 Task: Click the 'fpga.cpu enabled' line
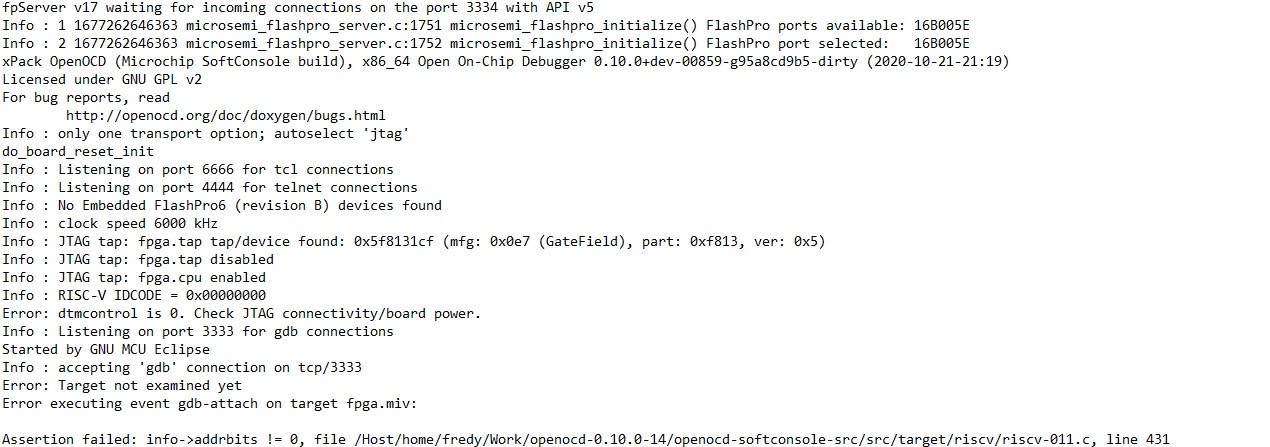click(134, 278)
